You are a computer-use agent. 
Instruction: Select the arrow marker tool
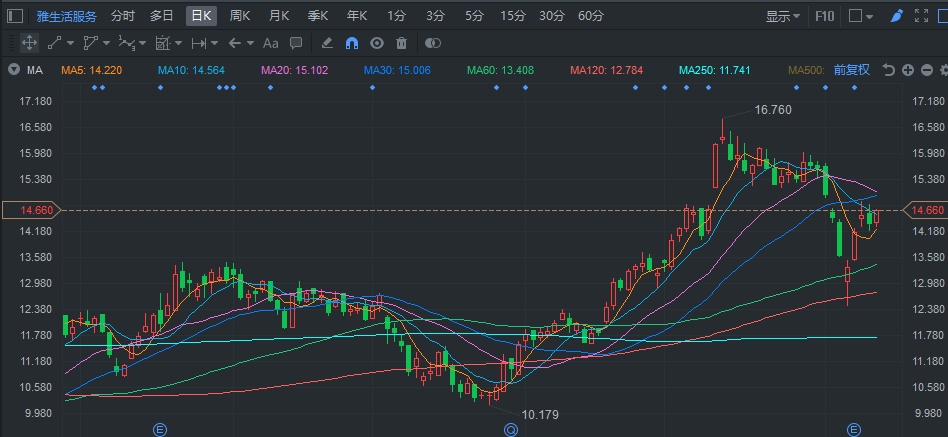(x=235, y=43)
